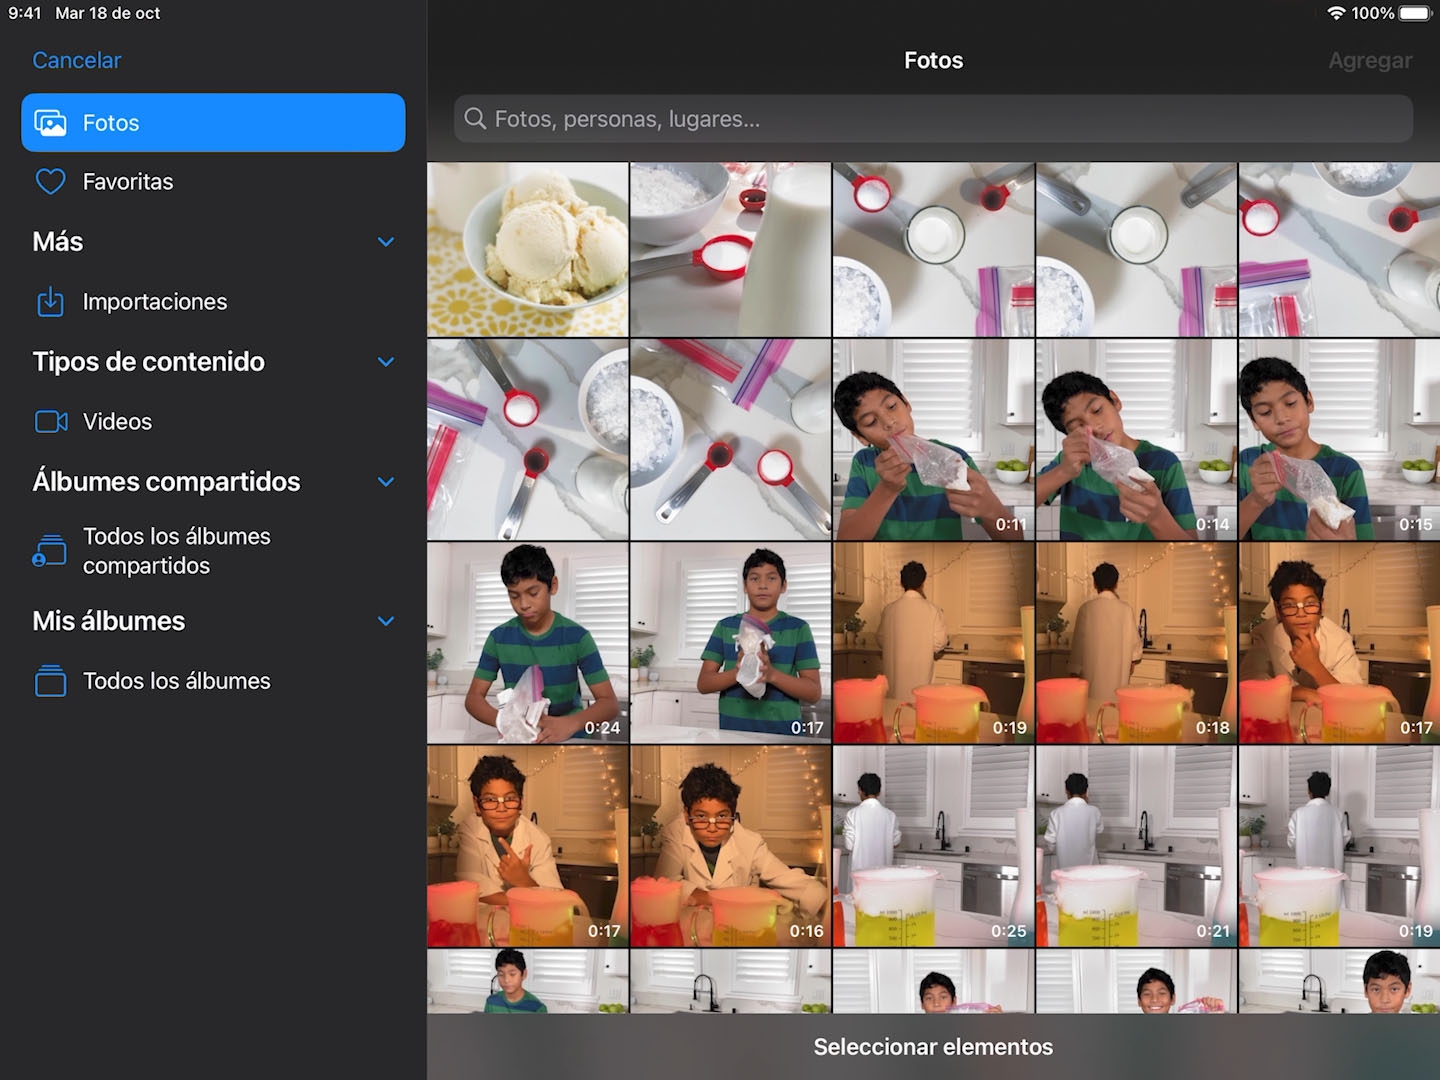This screenshot has width=1440, height=1080.
Task: Click the magnifying glass search icon
Action: tap(475, 119)
